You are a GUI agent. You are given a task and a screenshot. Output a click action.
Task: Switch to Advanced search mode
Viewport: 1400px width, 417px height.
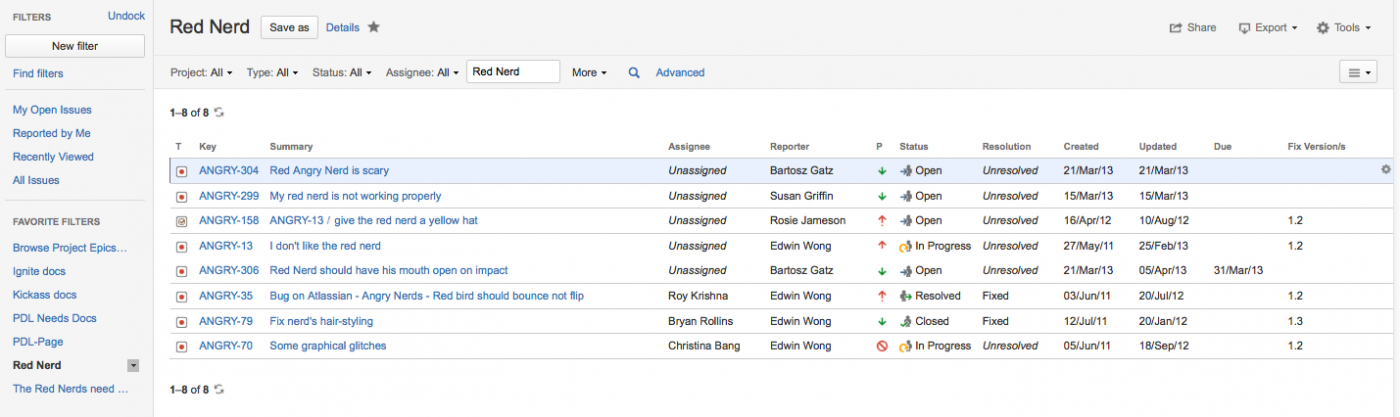point(680,73)
